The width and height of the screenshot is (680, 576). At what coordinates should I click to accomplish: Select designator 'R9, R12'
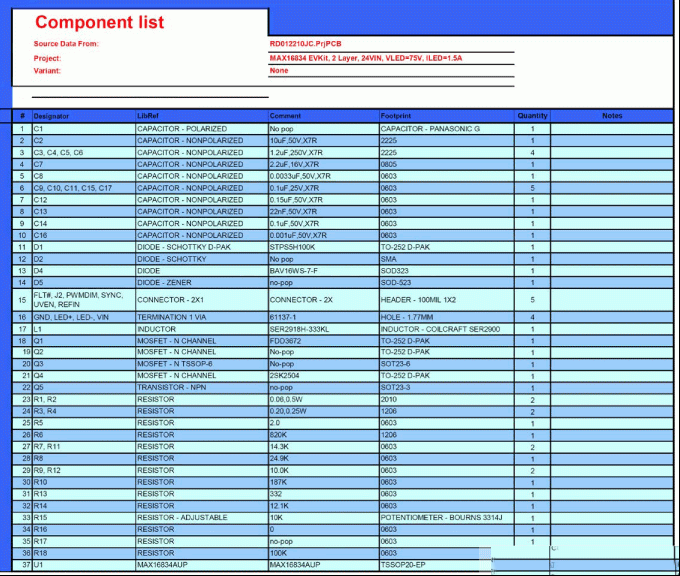point(84,471)
